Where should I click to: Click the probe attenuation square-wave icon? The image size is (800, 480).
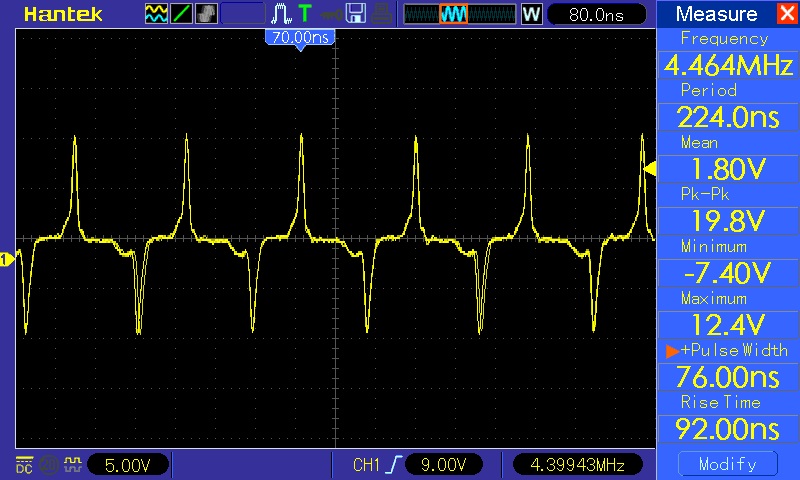coord(73,464)
